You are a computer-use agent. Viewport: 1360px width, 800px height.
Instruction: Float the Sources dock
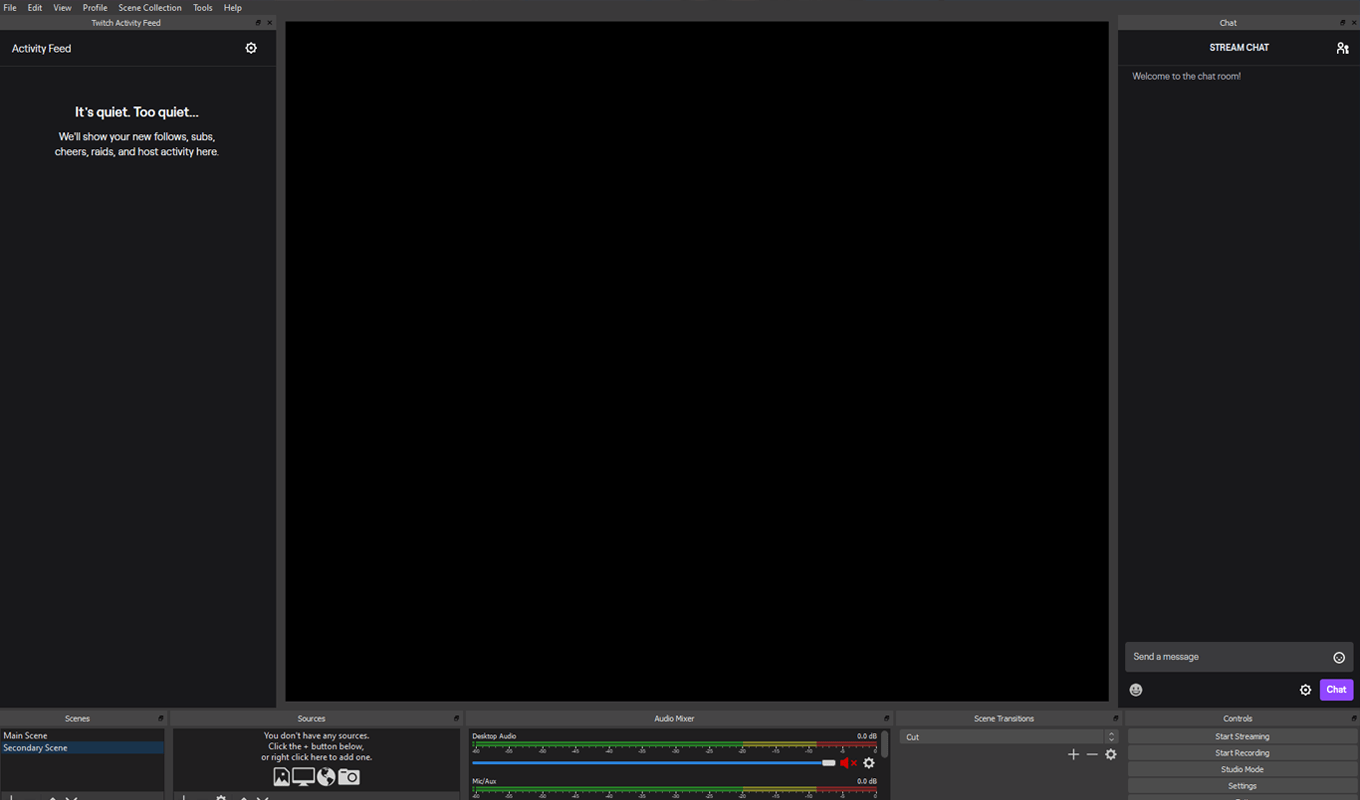[456, 719]
